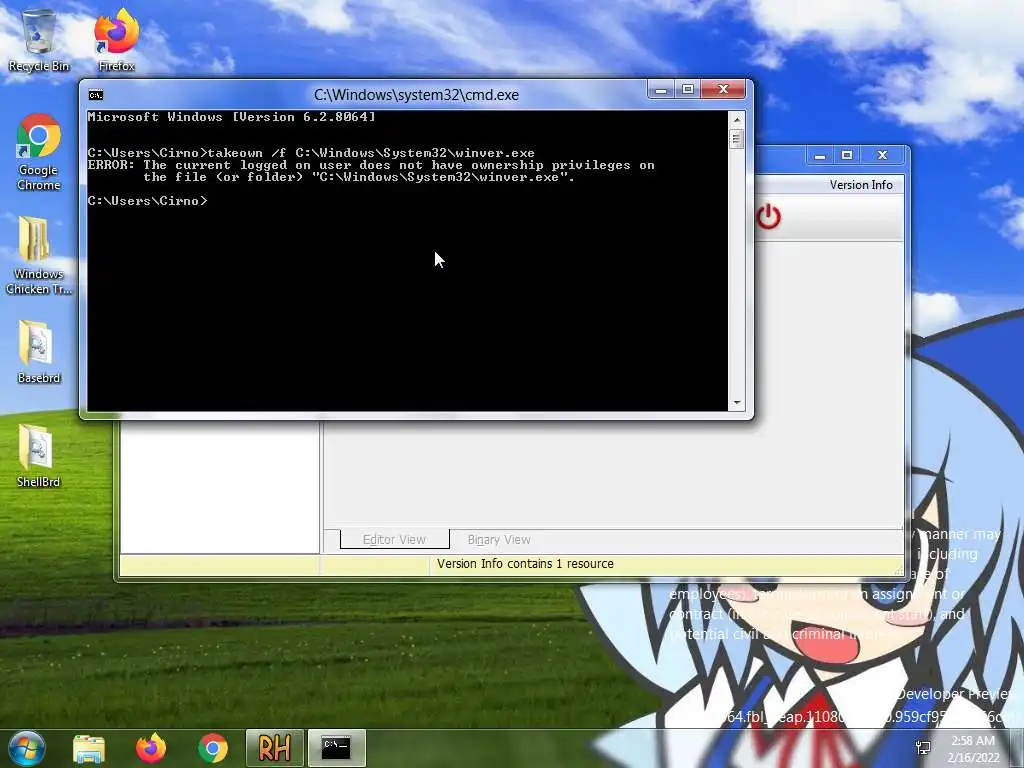Close the cmd.exe window
1024x768 pixels.
click(723, 89)
